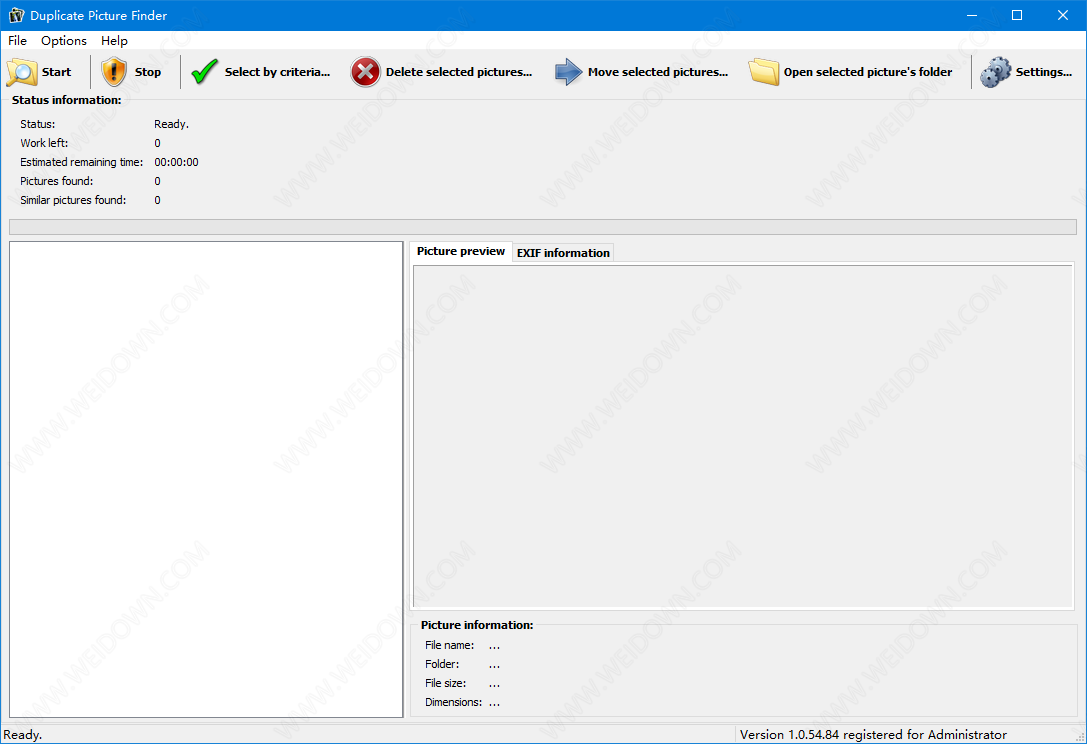This screenshot has height=744, width=1087.
Task: Click the empty picture preview area
Action: coord(743,436)
